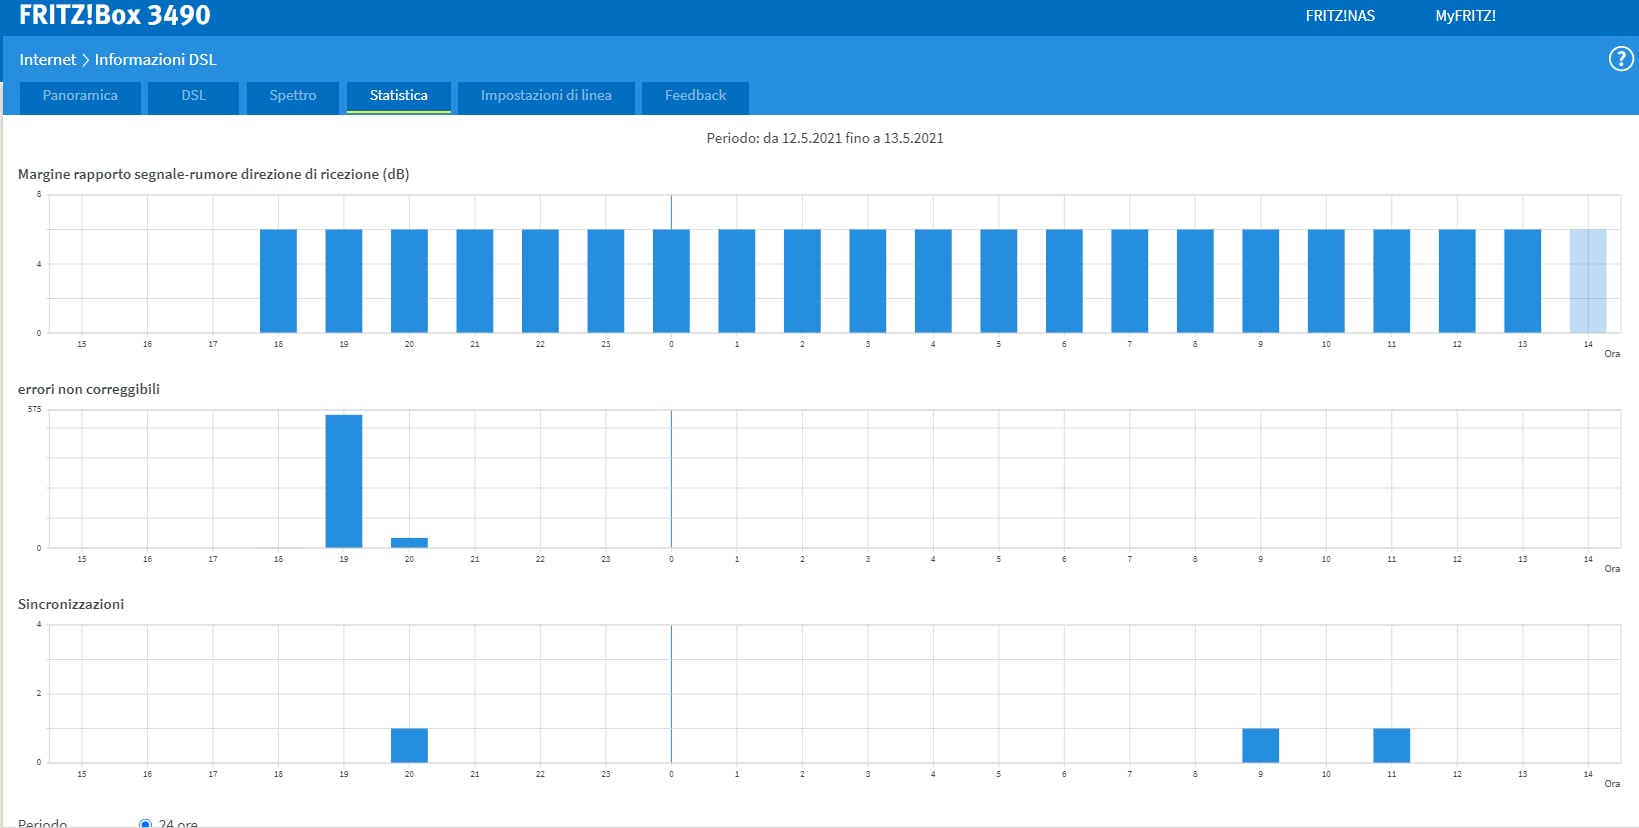Click the synchronization bar at hour 20
This screenshot has width=1639, height=828.
point(409,745)
